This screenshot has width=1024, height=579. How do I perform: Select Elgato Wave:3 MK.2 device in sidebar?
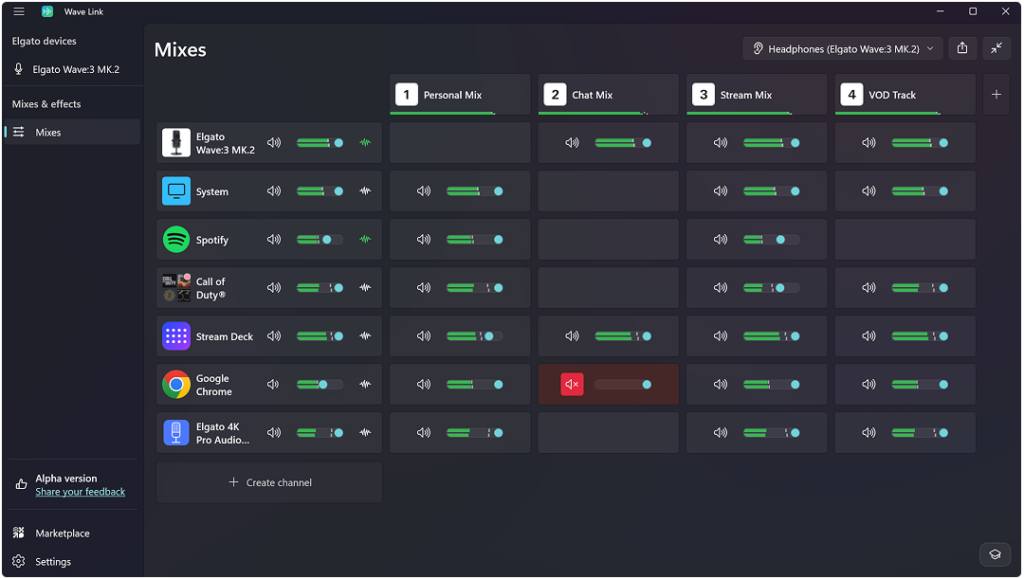(72, 69)
